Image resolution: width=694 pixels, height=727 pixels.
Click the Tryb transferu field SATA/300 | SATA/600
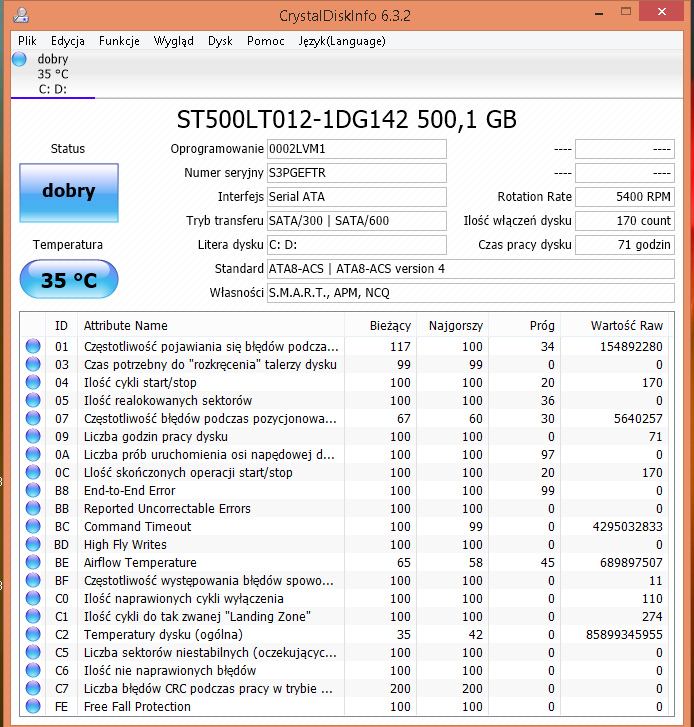click(x=357, y=221)
